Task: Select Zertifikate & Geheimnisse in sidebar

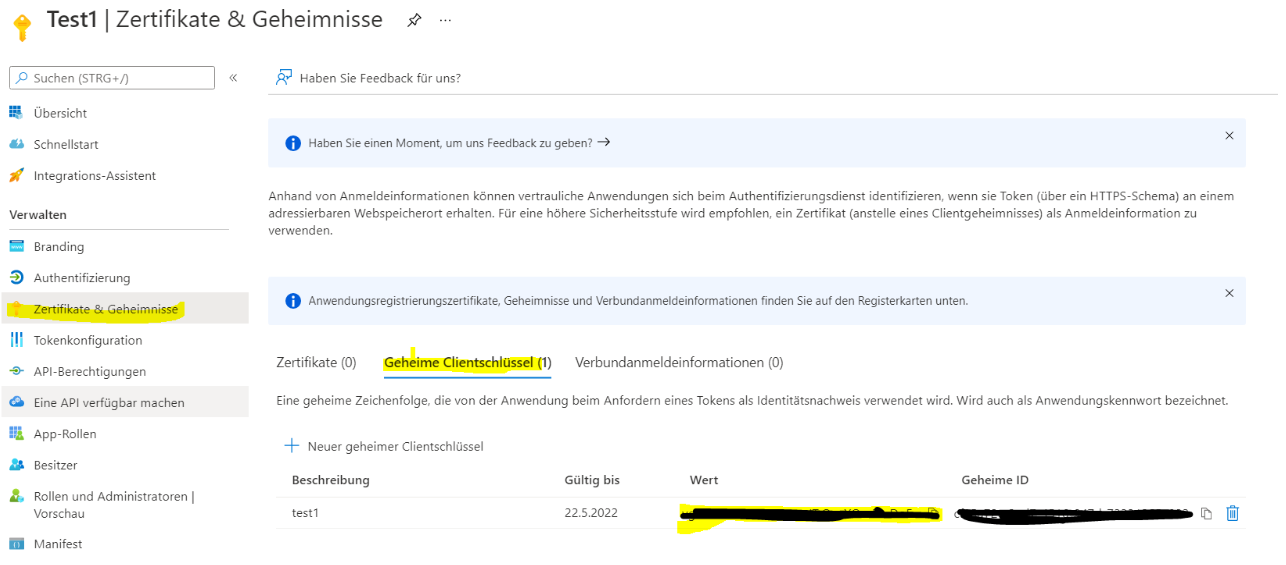Action: 106,309
